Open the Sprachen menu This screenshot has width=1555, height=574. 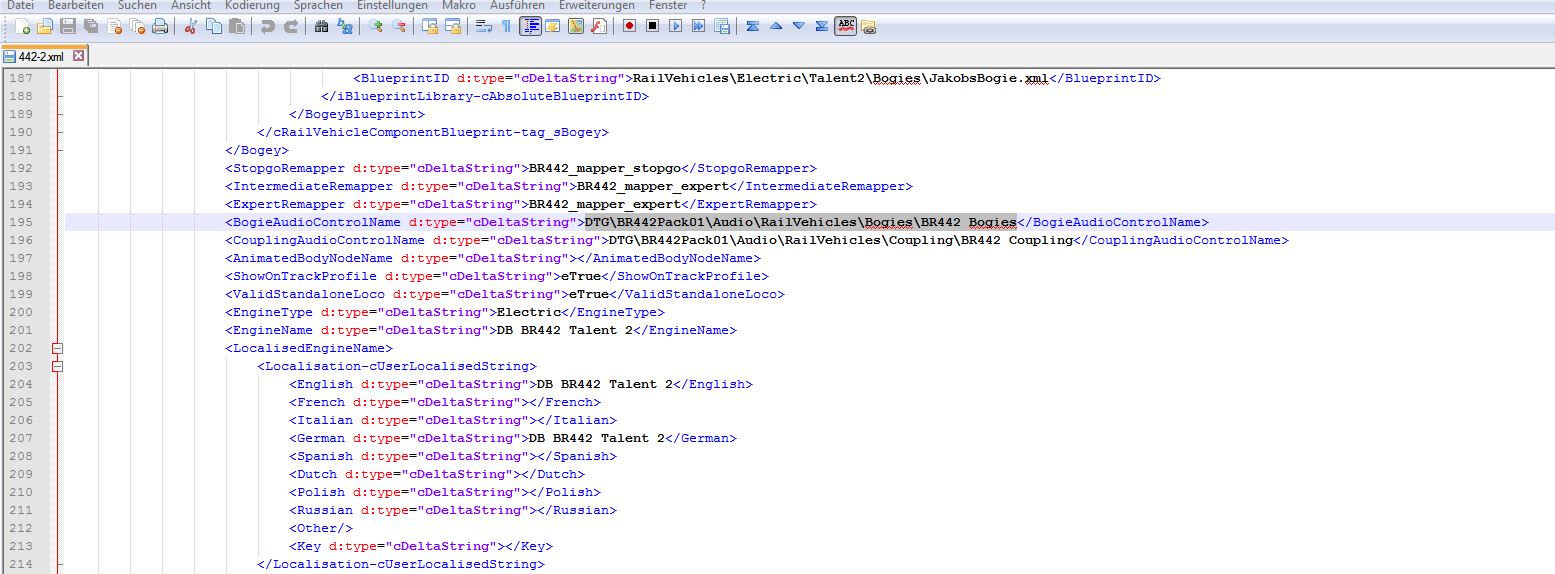(x=318, y=5)
